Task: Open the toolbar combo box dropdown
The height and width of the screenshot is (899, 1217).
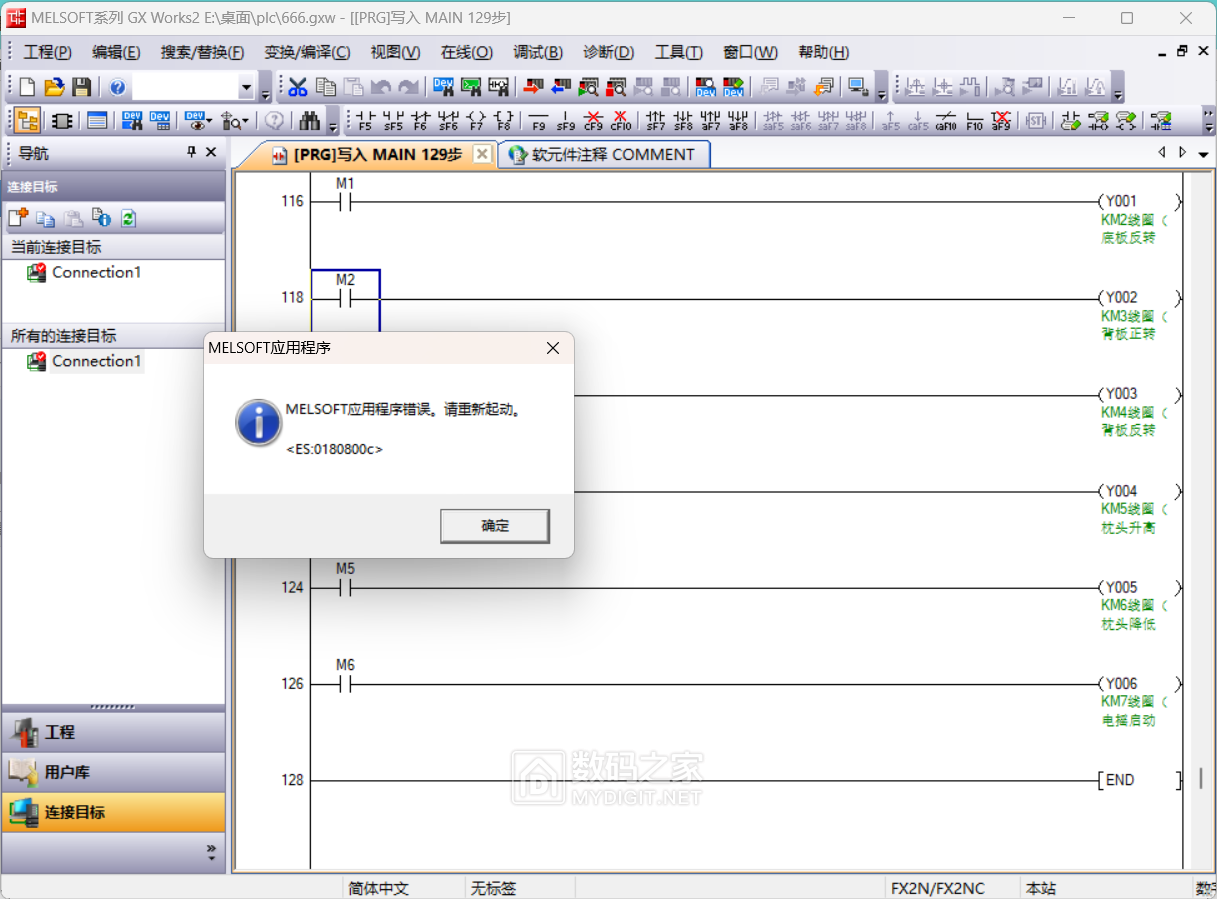Action: pyautogui.click(x=246, y=88)
